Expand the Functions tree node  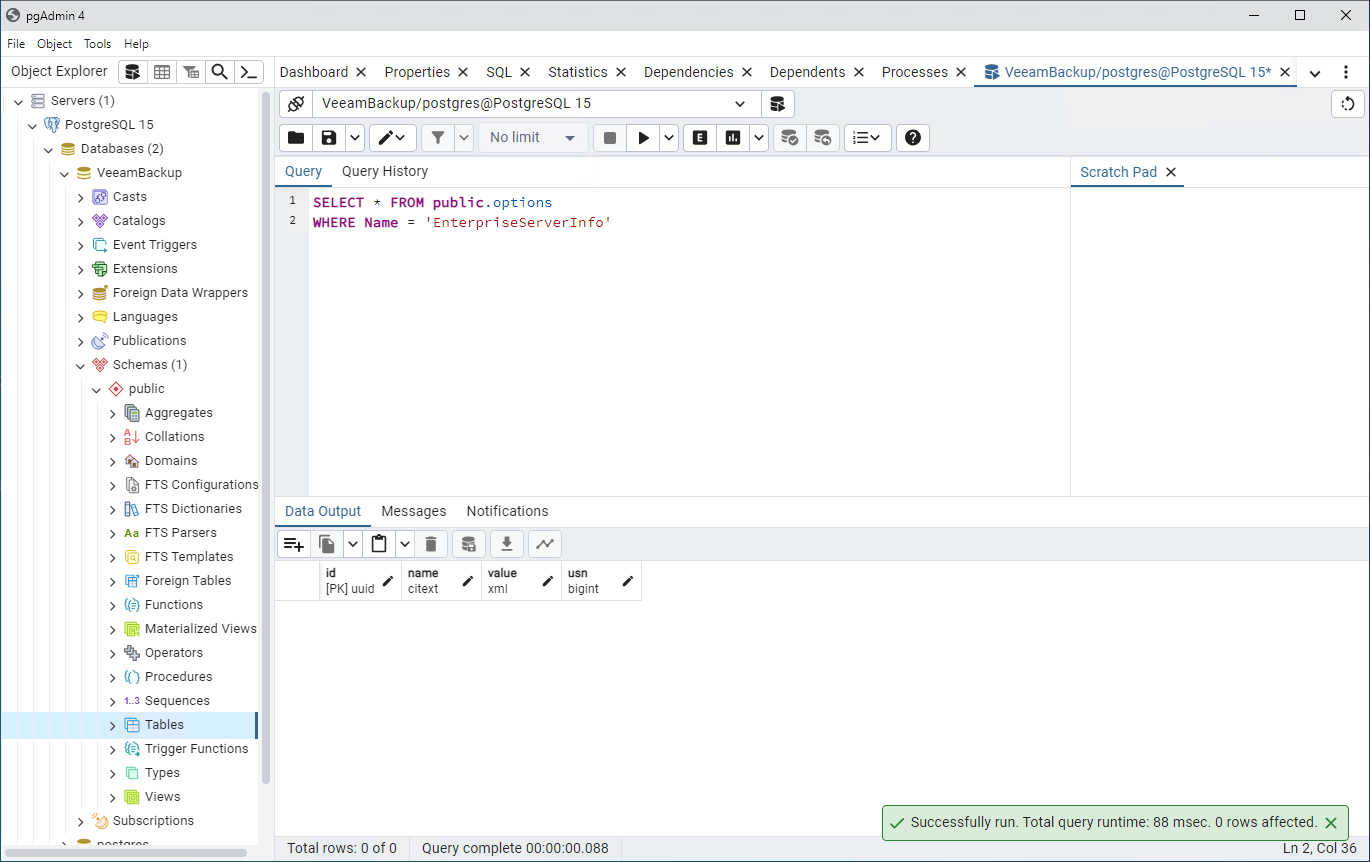(113, 605)
